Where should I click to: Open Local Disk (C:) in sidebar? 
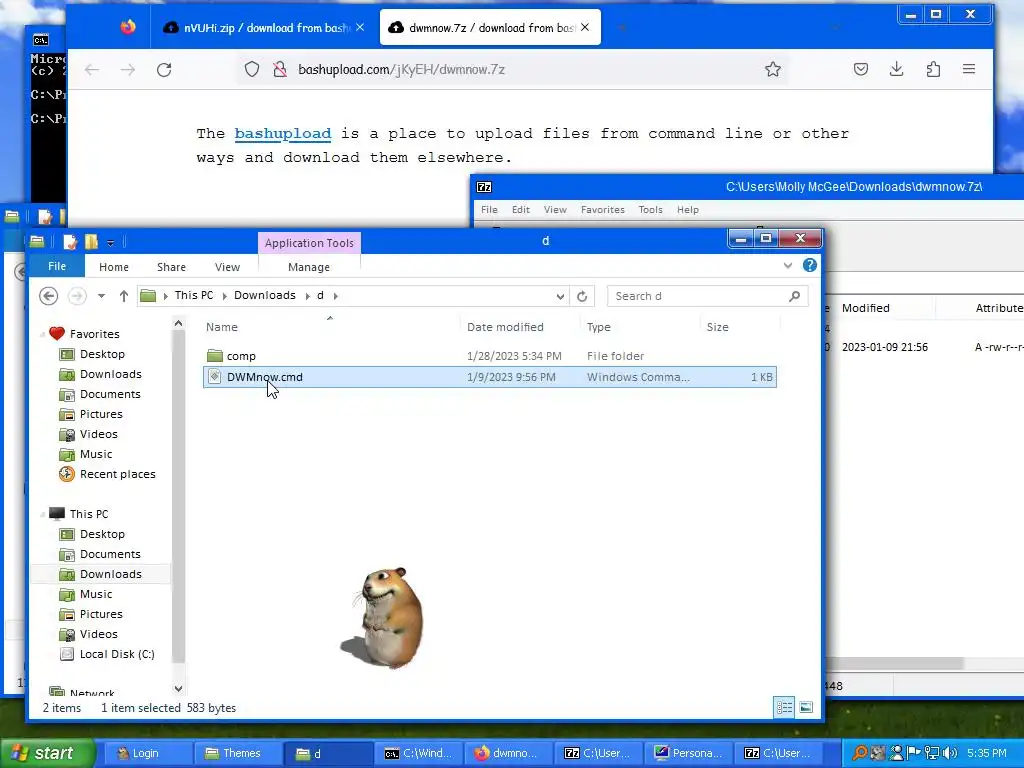click(117, 654)
